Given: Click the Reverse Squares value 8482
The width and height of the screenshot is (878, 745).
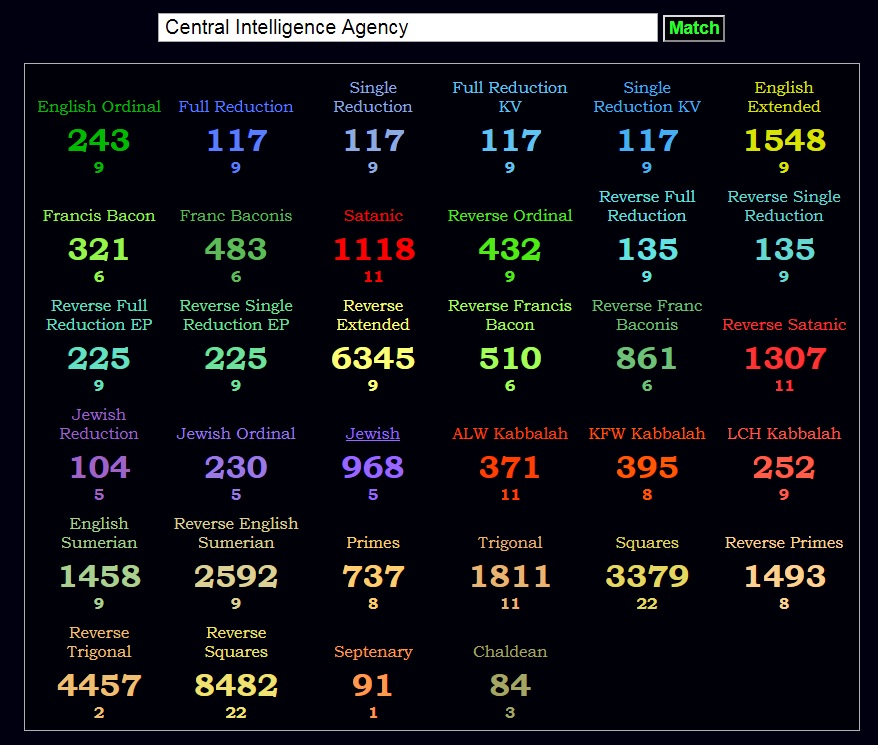Looking at the screenshot, I should (x=236, y=685).
